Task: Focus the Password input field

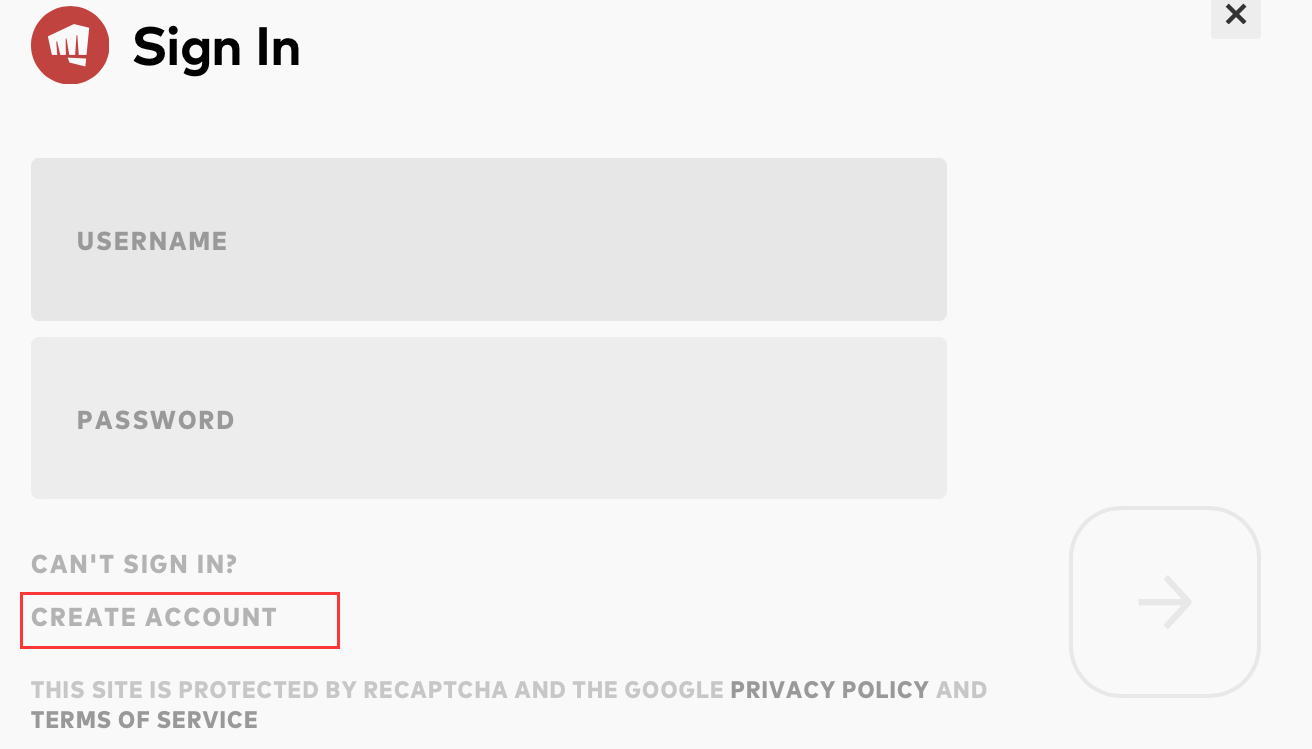Action: (488, 418)
